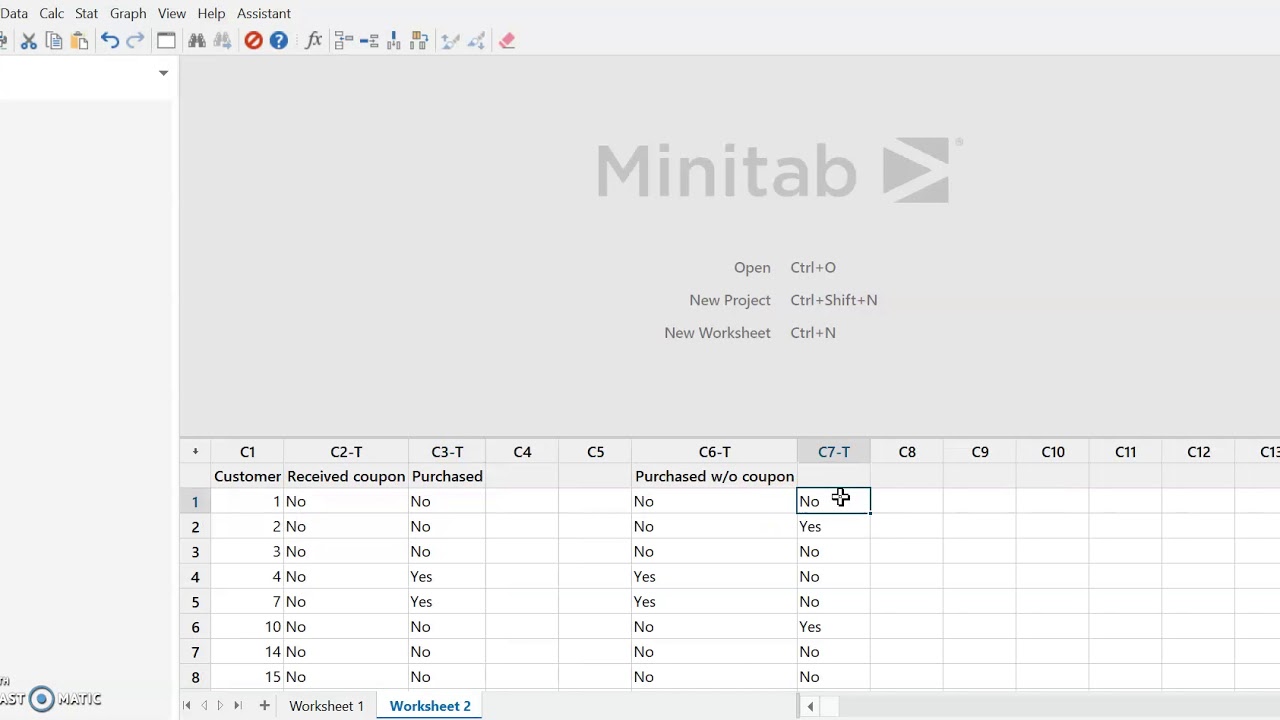Add a new worksheet with plus icon
1280x720 pixels.
(x=264, y=706)
